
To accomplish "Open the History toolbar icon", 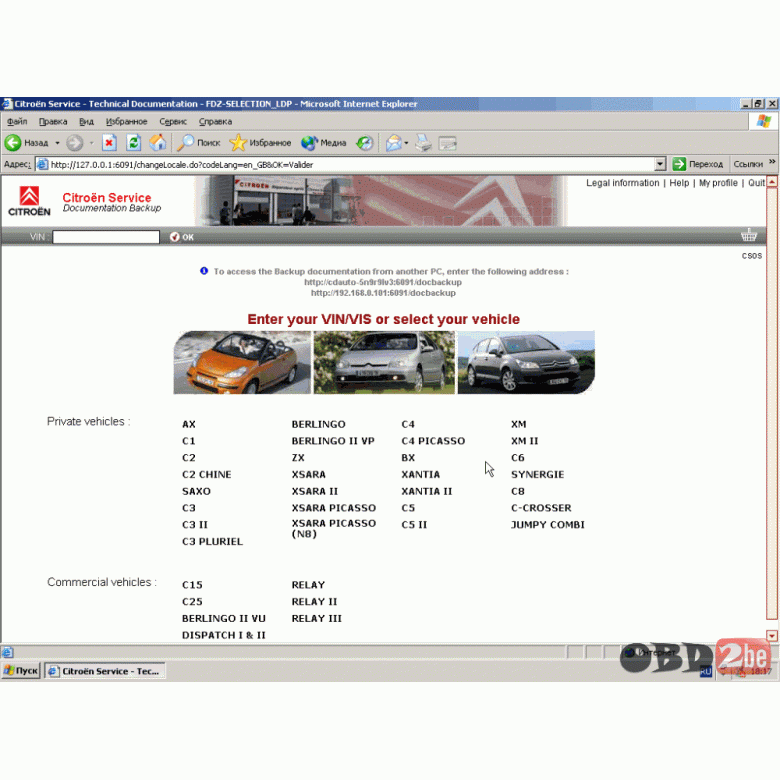I will click(365, 143).
